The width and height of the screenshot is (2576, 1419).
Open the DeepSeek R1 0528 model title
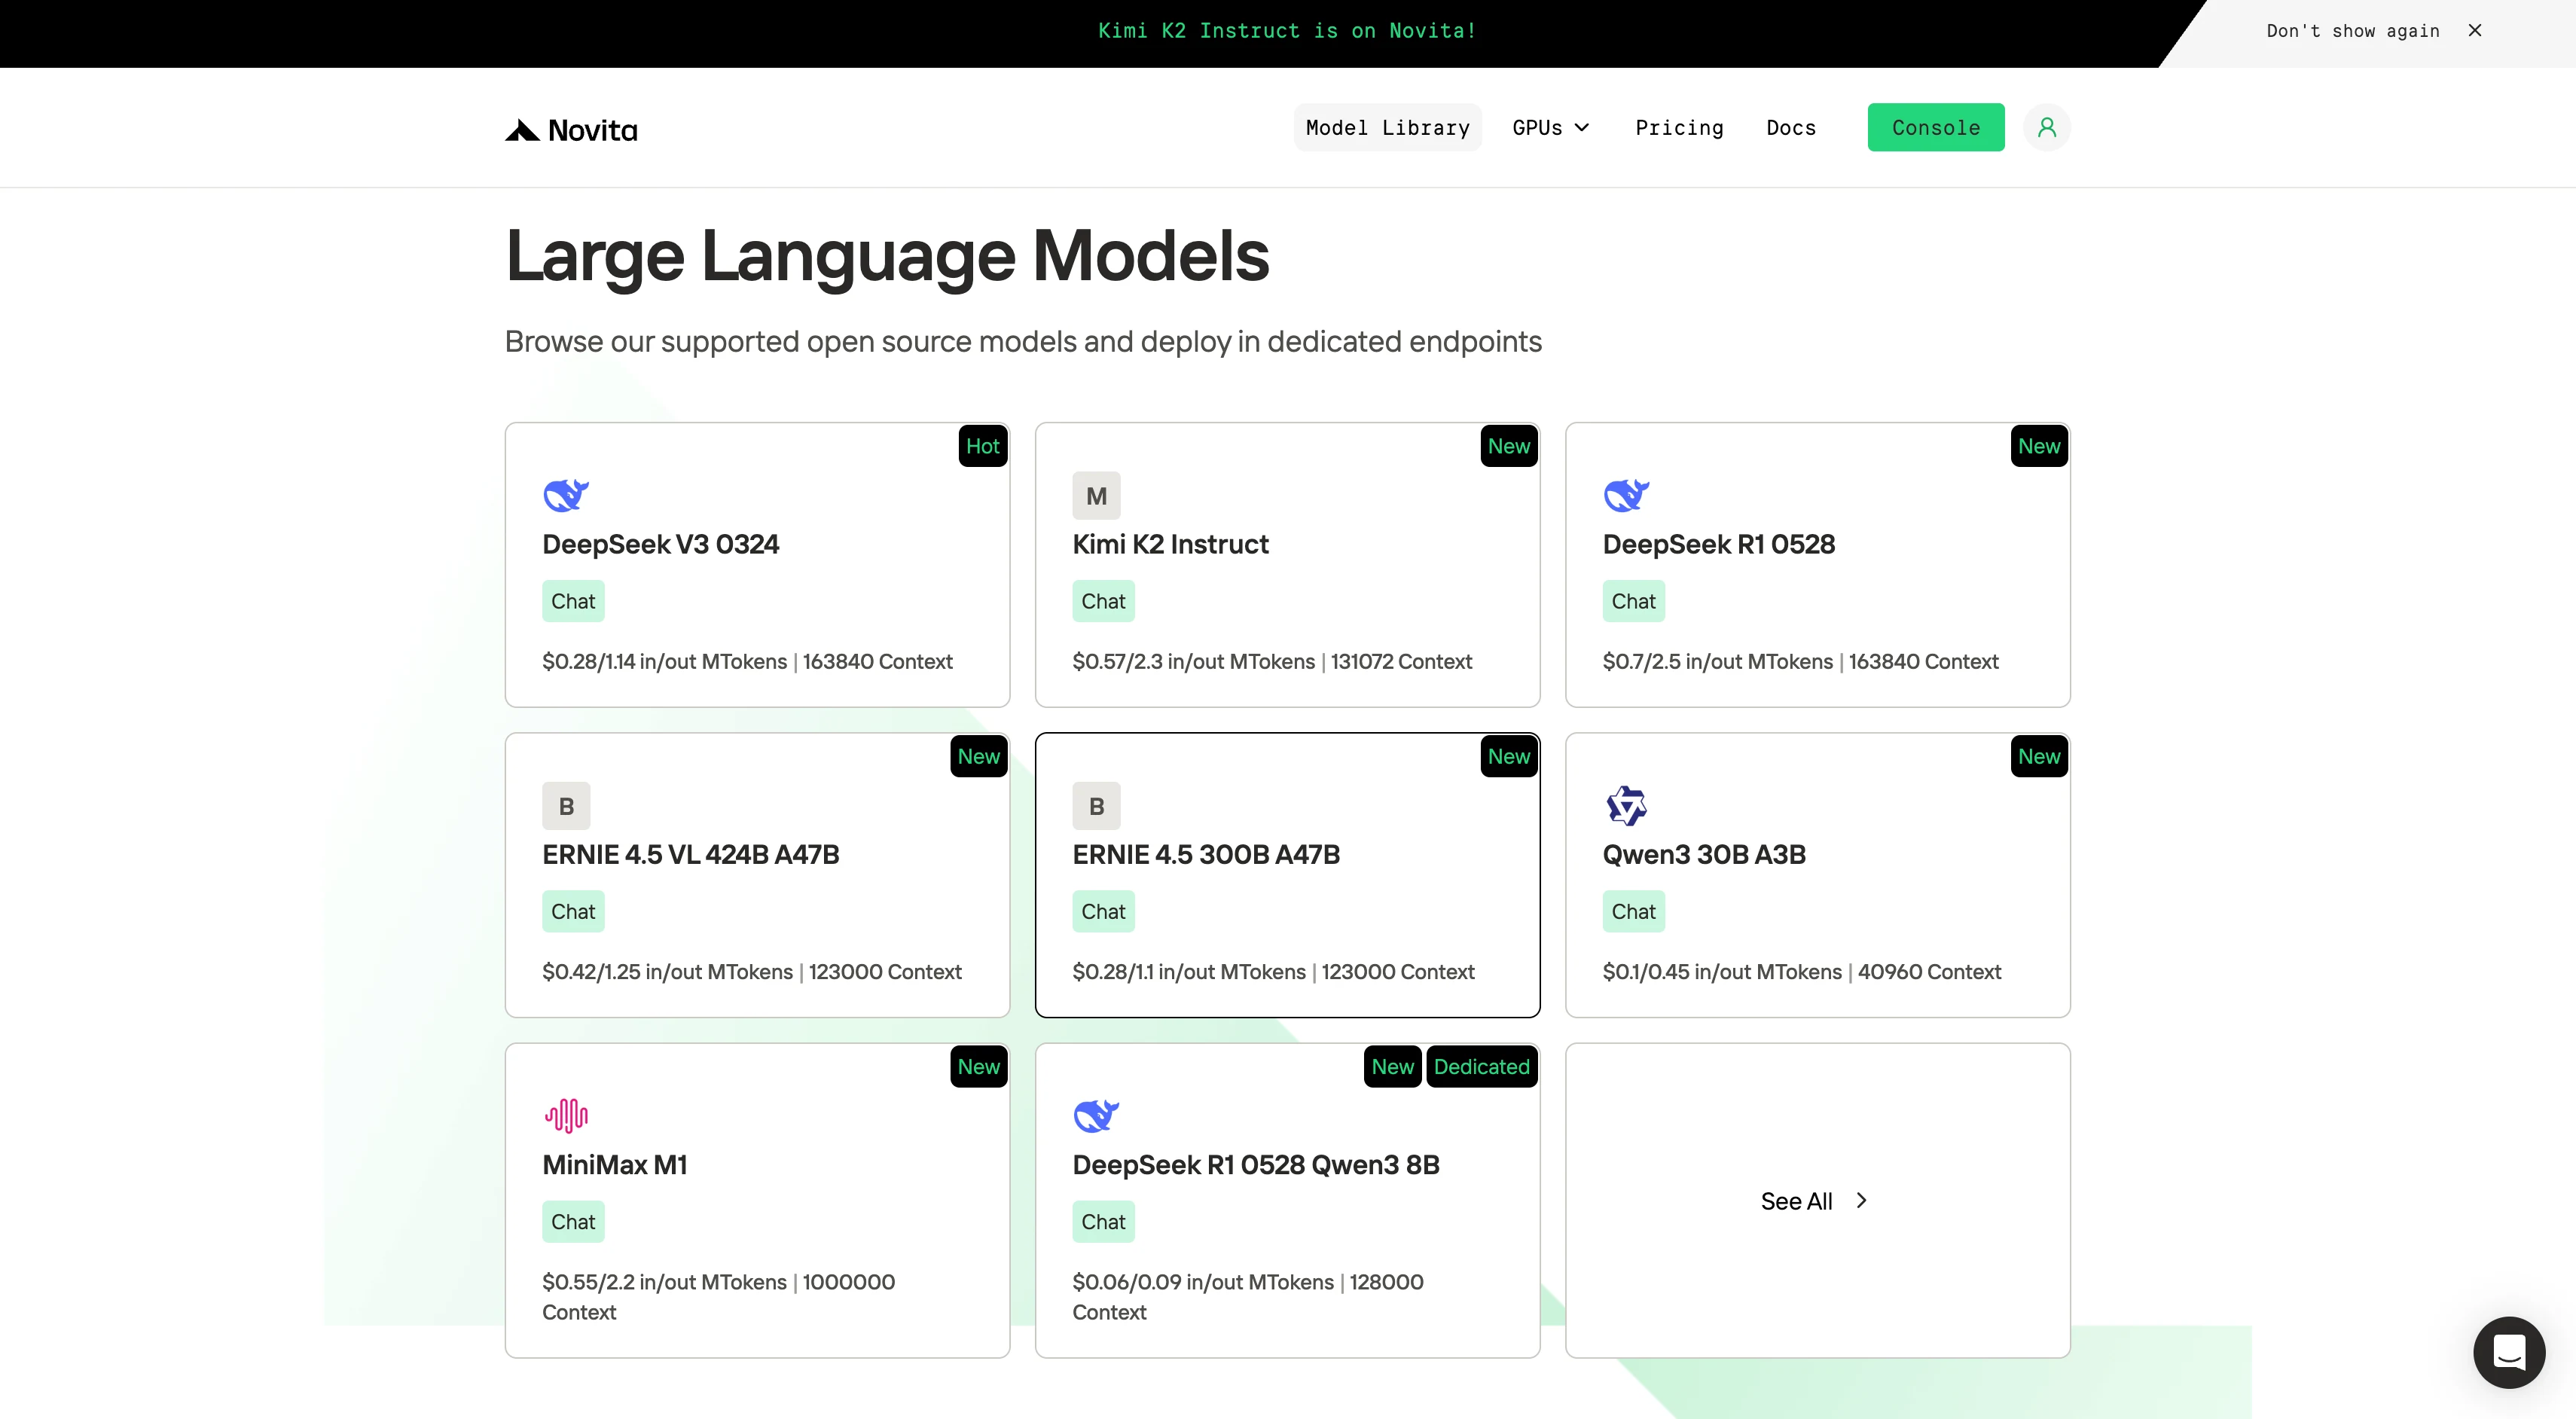coord(1718,544)
